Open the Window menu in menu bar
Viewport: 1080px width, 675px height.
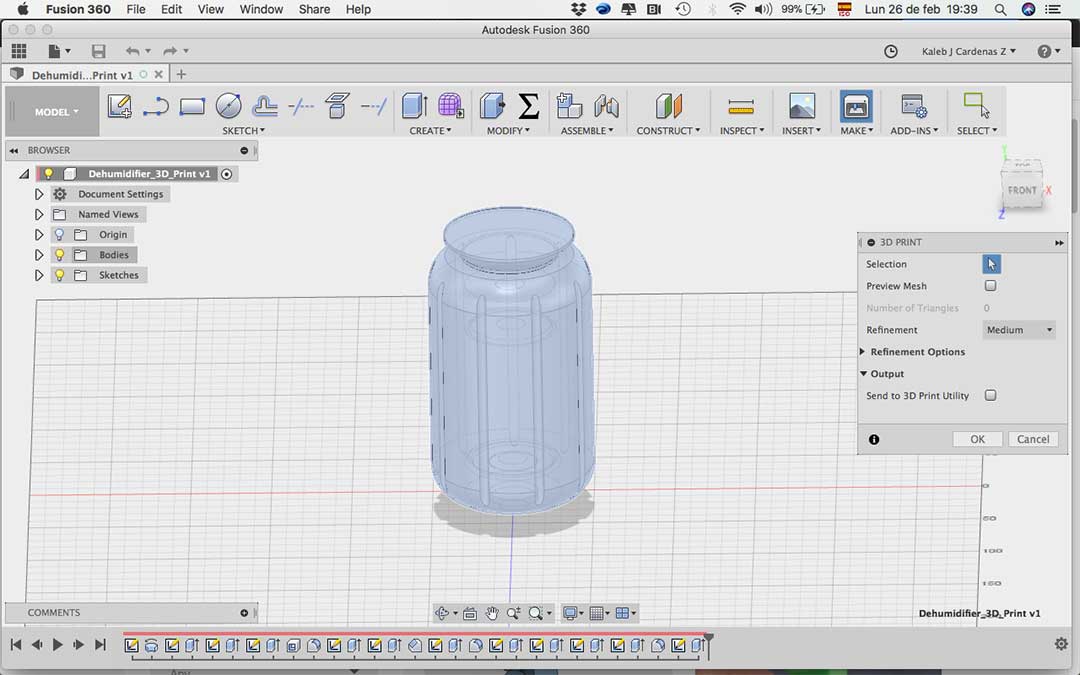[x=261, y=9]
